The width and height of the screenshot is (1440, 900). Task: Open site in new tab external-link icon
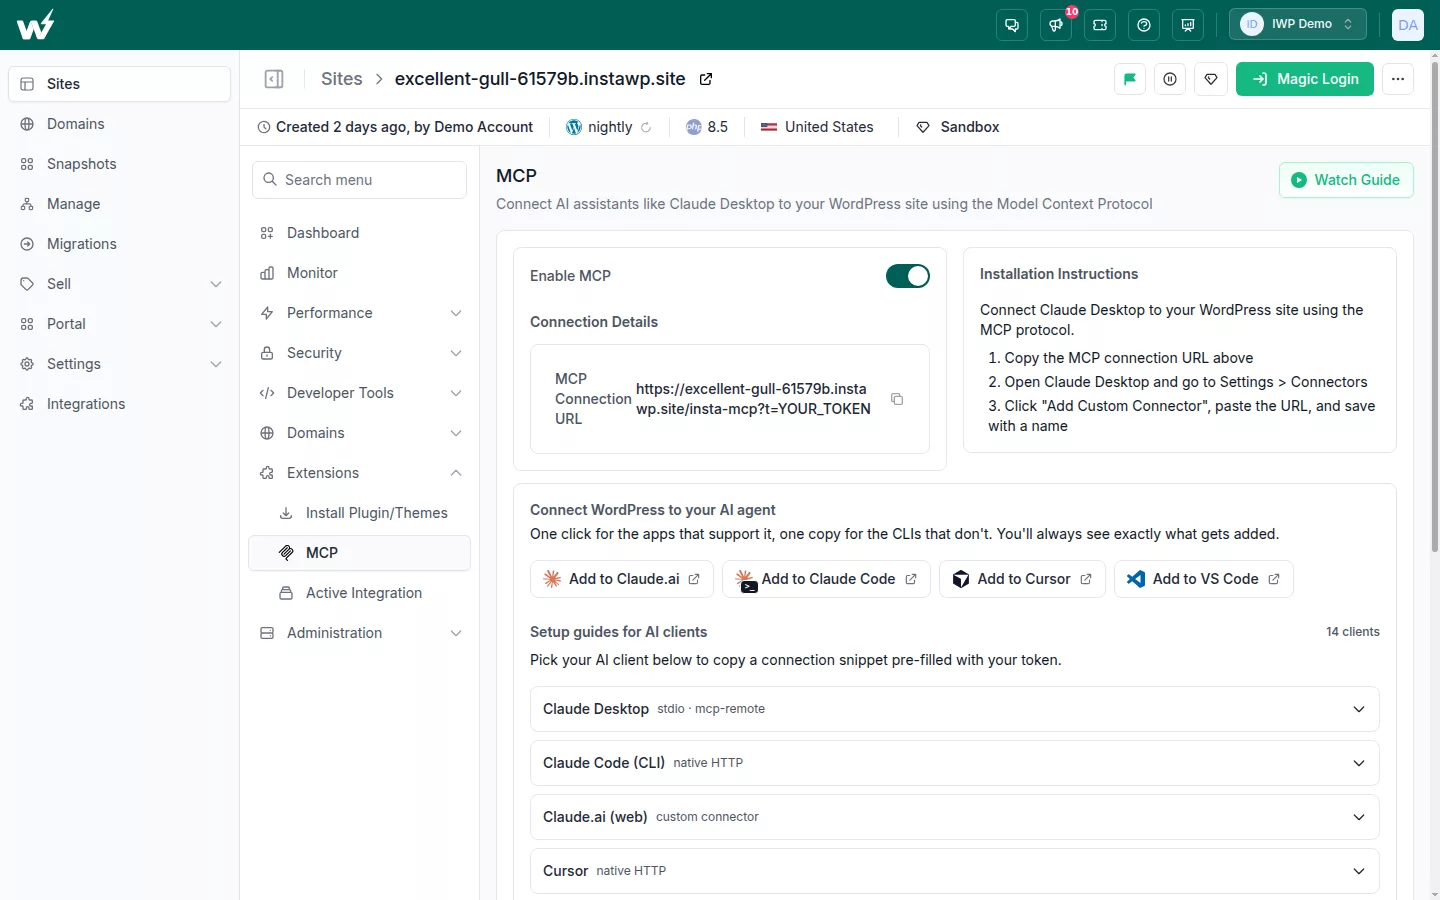[706, 79]
